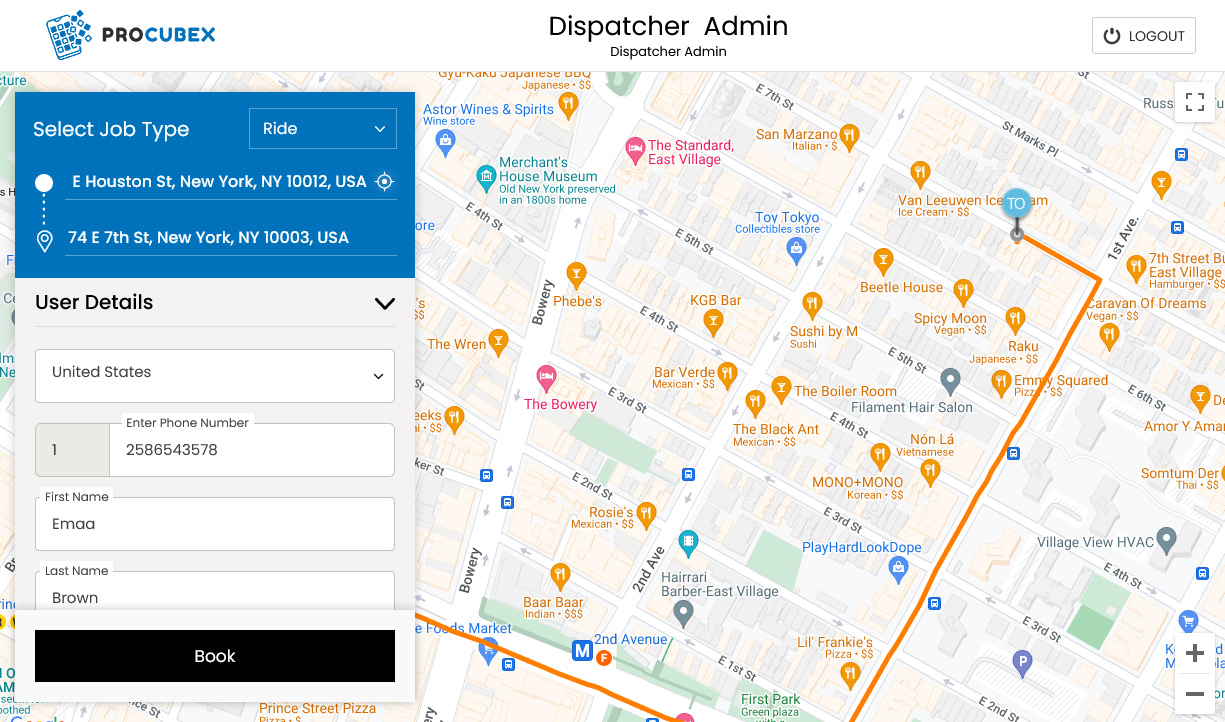Click the 2nd Avenue subway station icon

(x=581, y=651)
